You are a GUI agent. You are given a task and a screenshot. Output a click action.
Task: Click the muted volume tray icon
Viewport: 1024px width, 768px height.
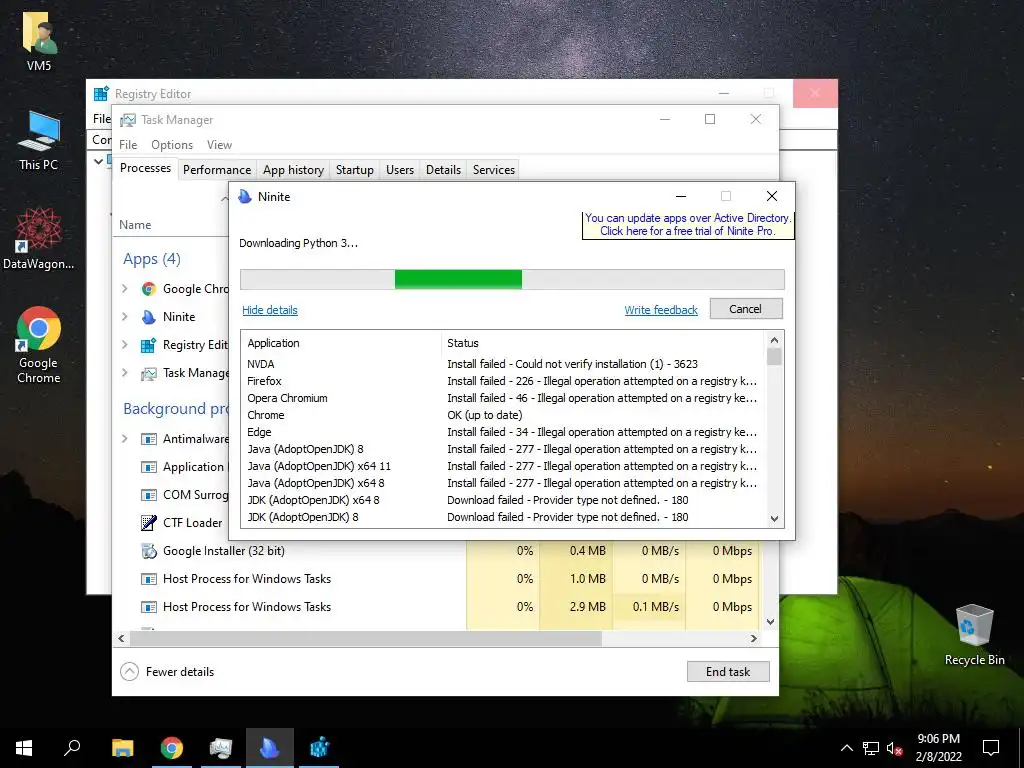pyautogui.click(x=895, y=748)
